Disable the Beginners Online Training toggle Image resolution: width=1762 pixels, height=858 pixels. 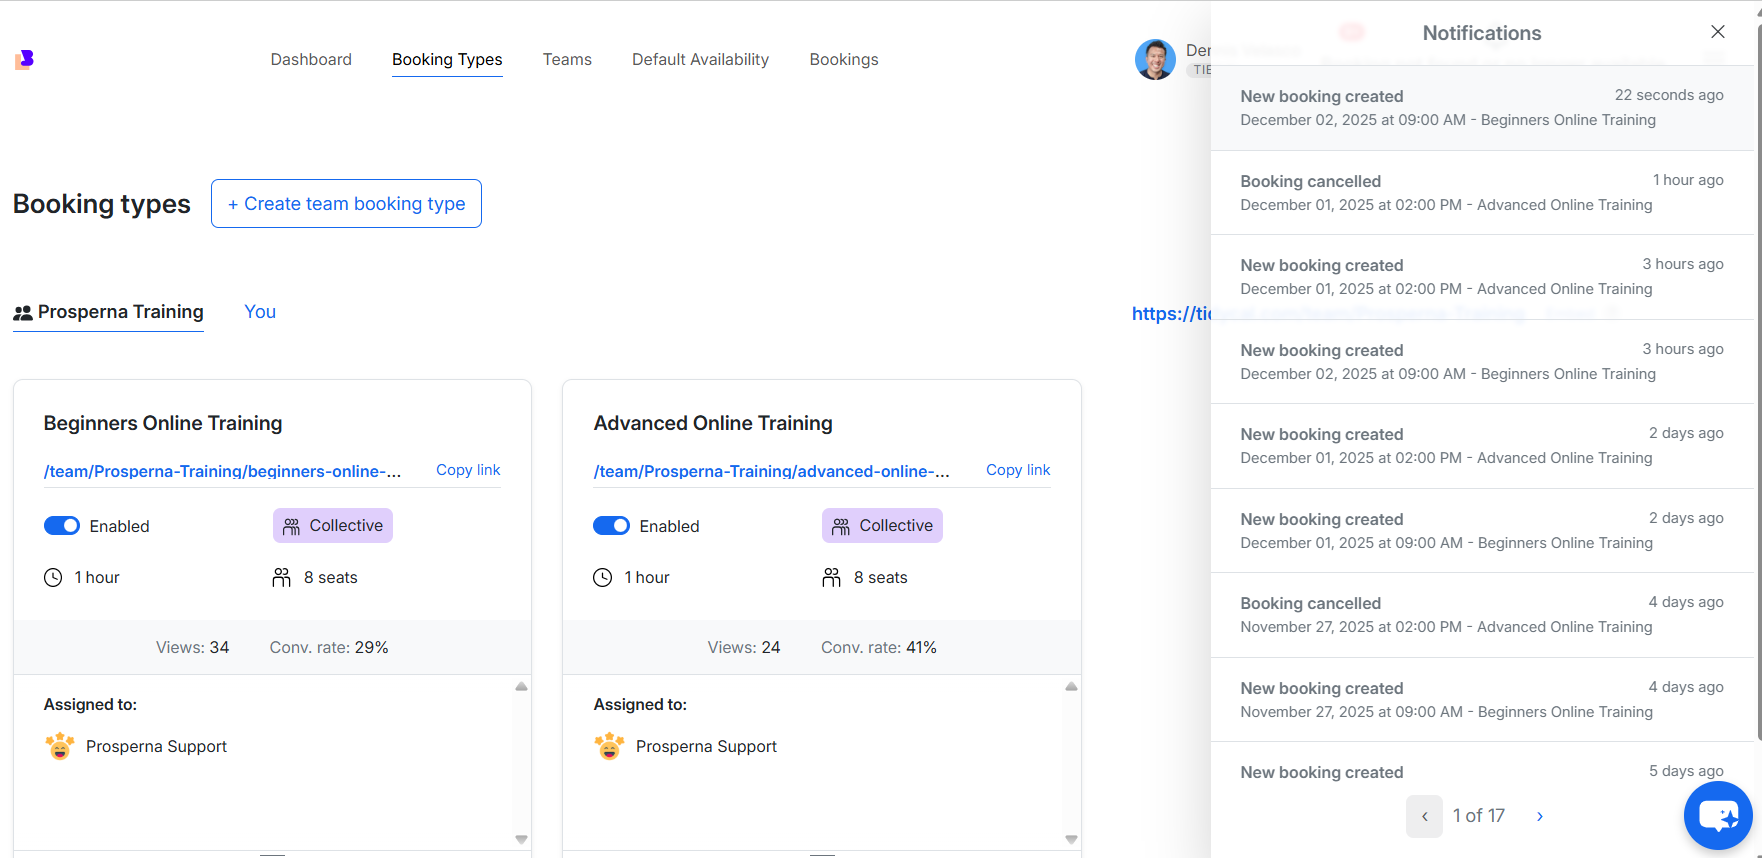[62, 526]
